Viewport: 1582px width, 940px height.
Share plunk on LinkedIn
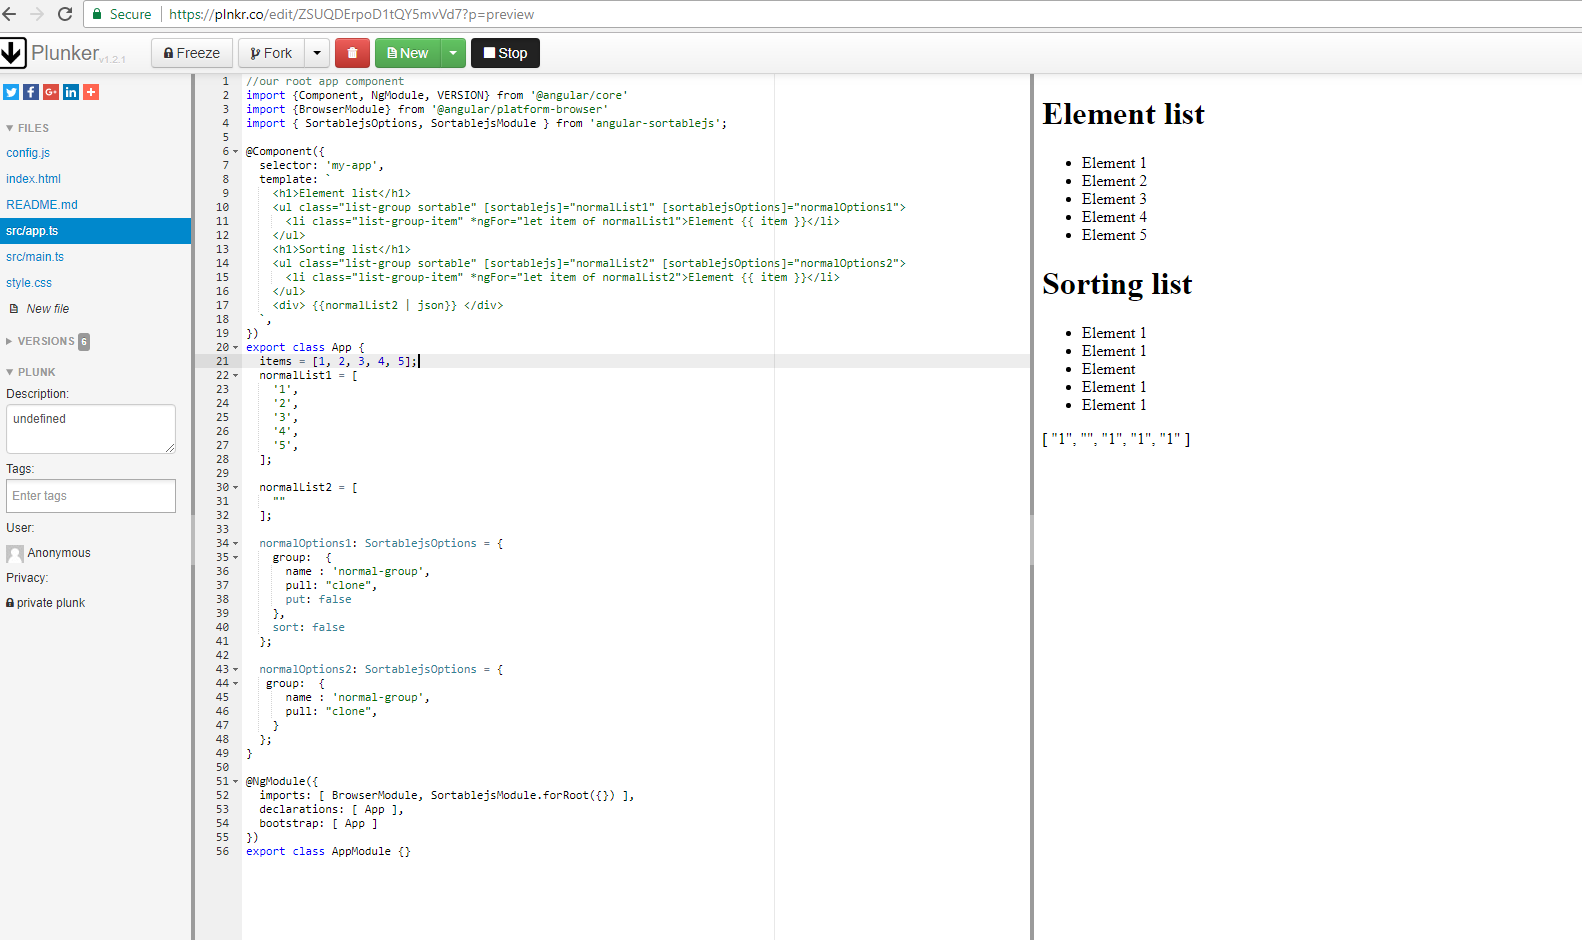[x=71, y=92]
